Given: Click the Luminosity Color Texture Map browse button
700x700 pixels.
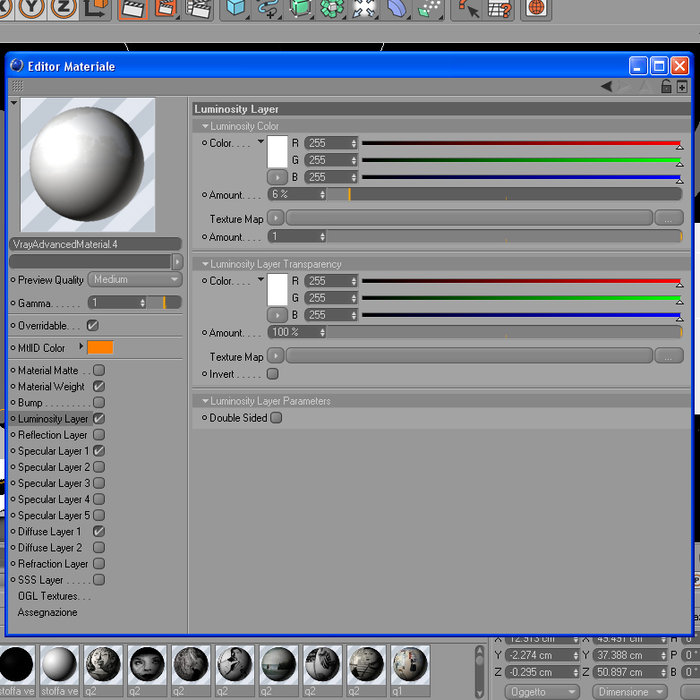Looking at the screenshot, I should [668, 218].
